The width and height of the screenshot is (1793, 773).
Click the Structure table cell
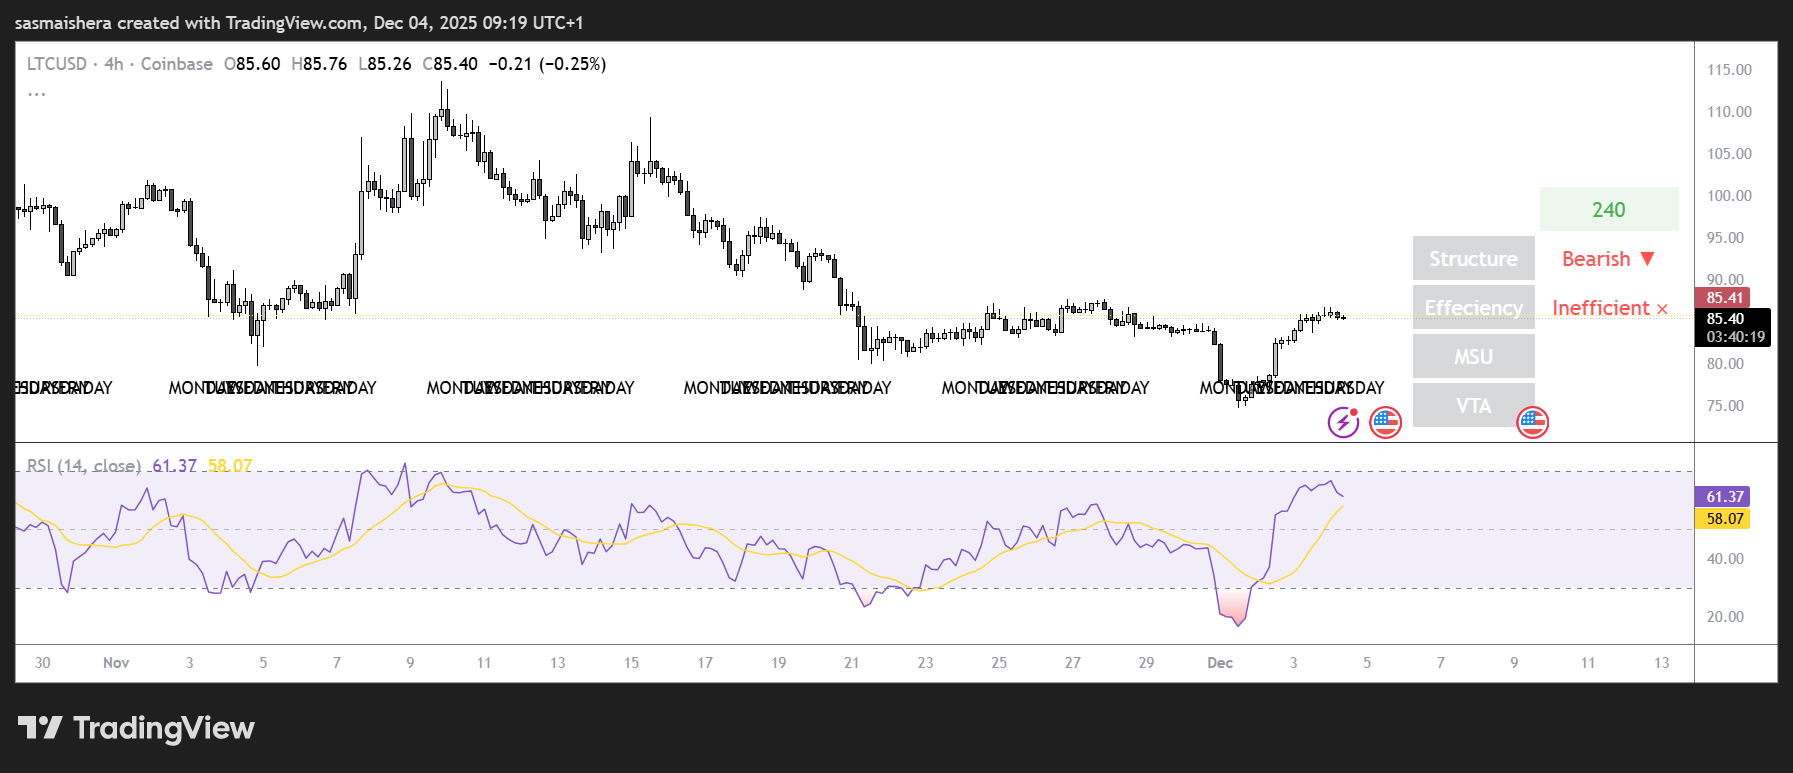[x=1473, y=259]
